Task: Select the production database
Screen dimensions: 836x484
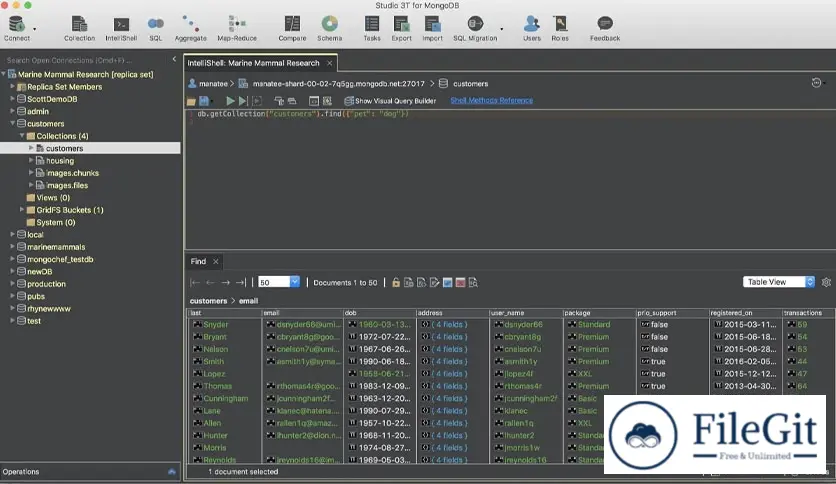Action: tap(46, 284)
